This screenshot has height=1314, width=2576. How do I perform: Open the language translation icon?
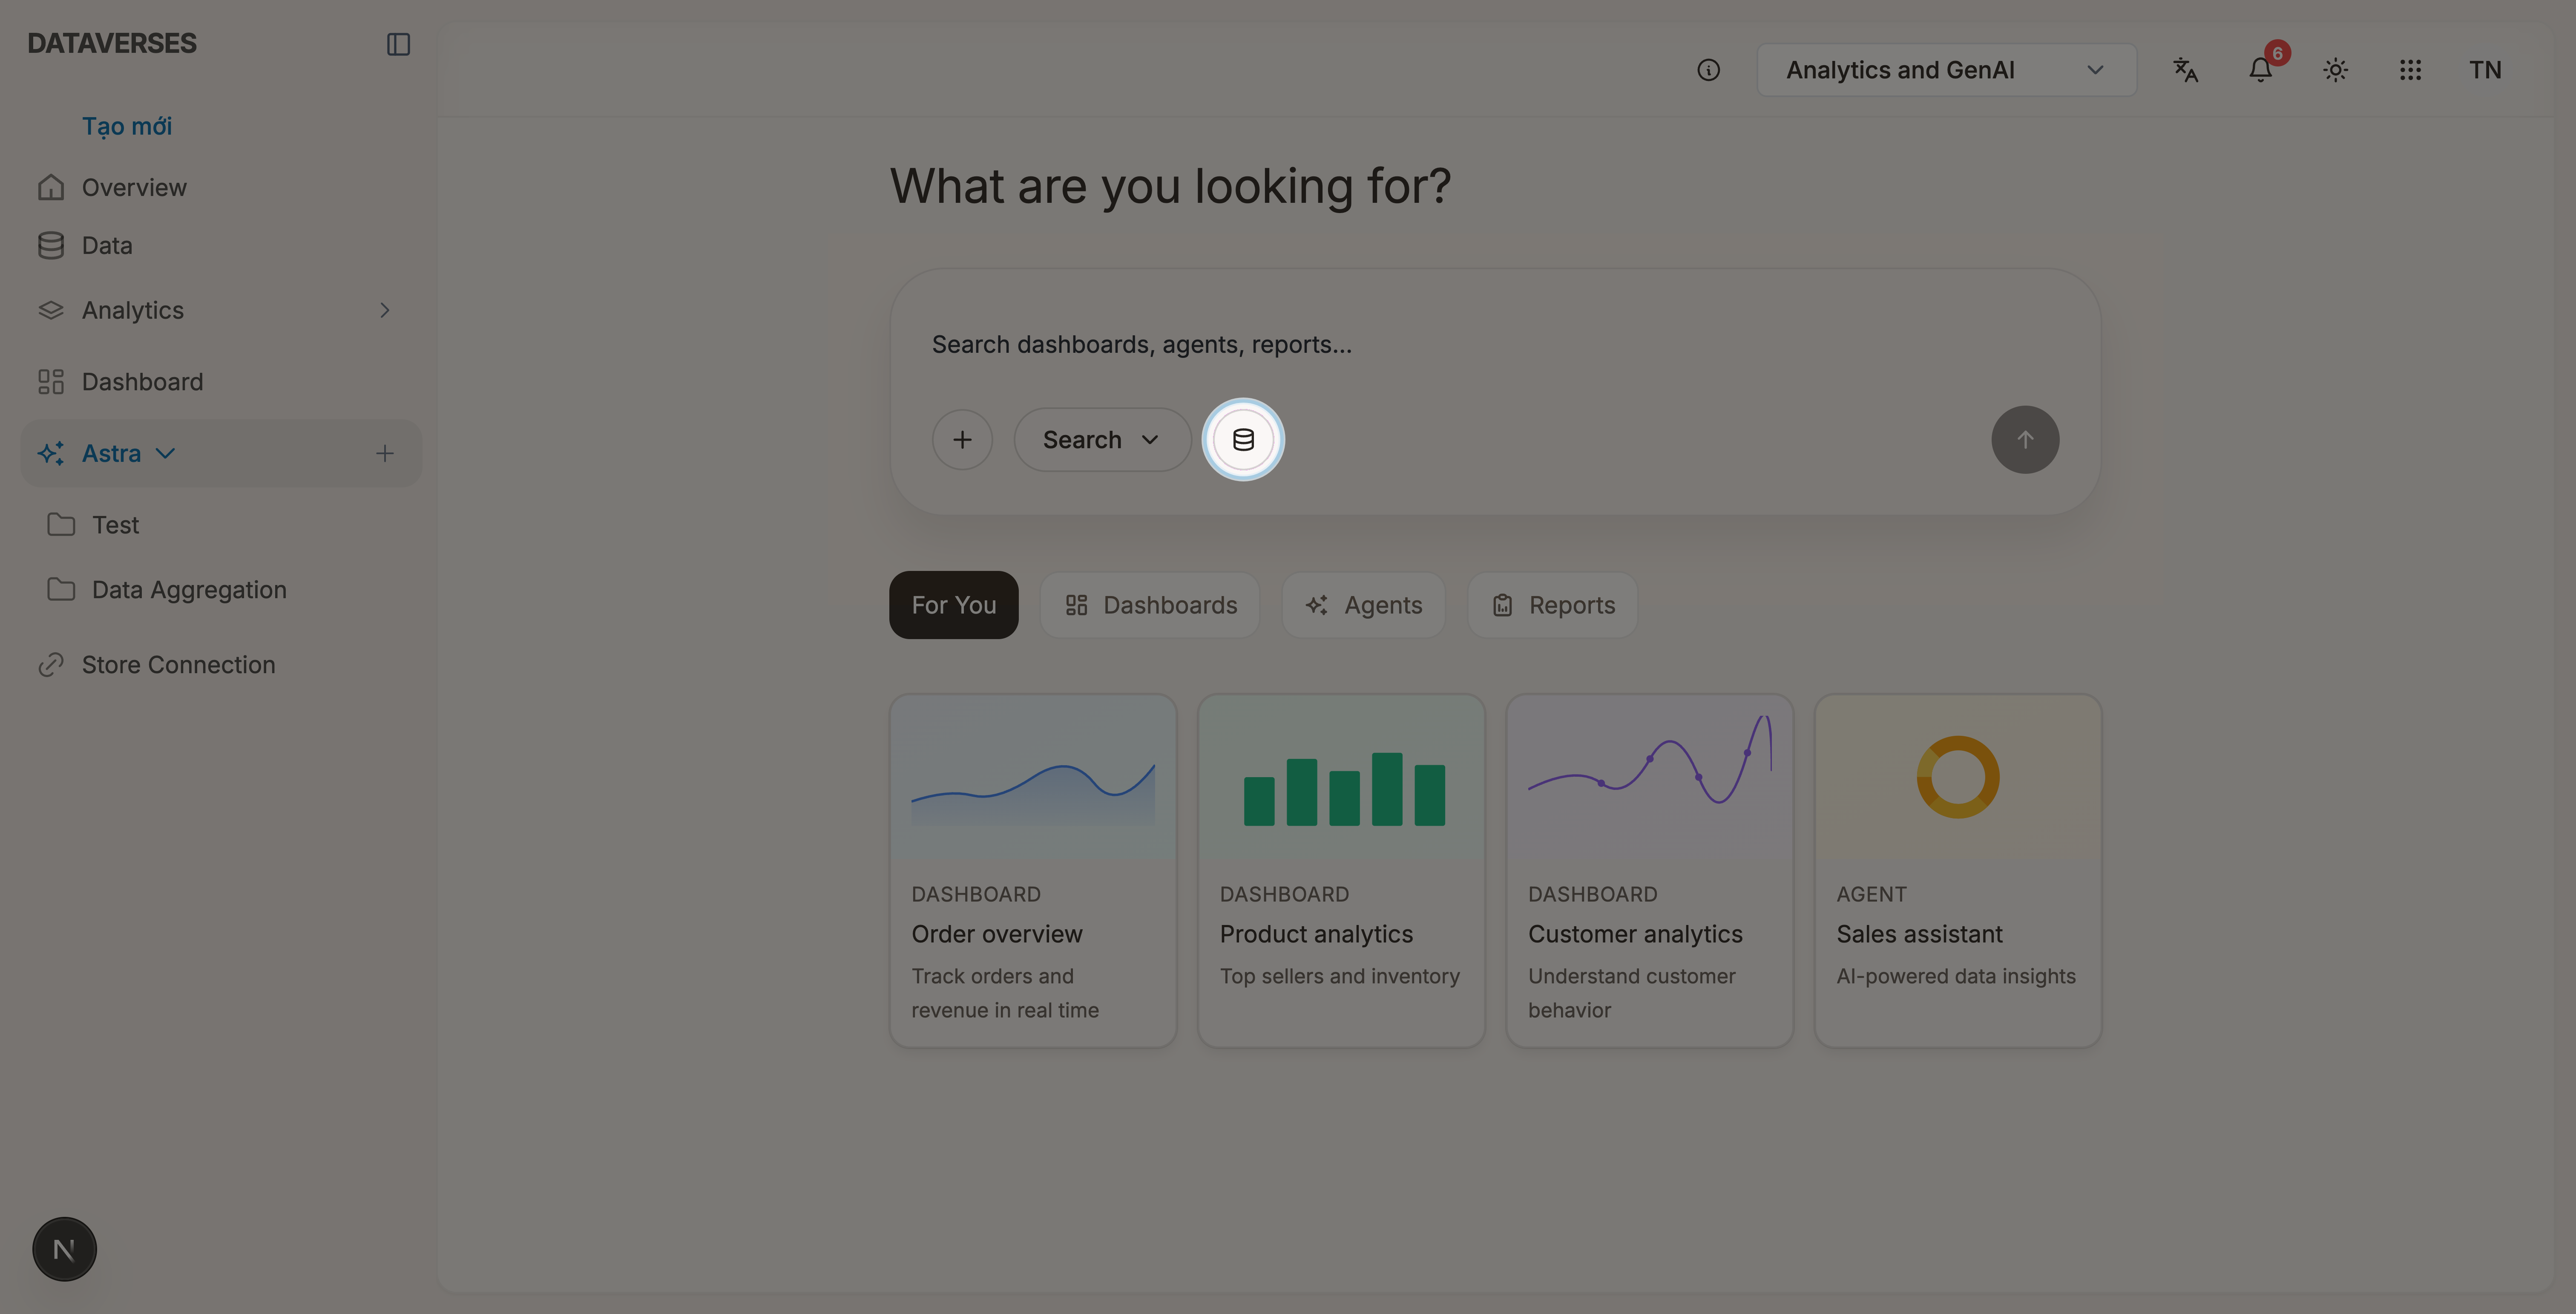pyautogui.click(x=2185, y=70)
